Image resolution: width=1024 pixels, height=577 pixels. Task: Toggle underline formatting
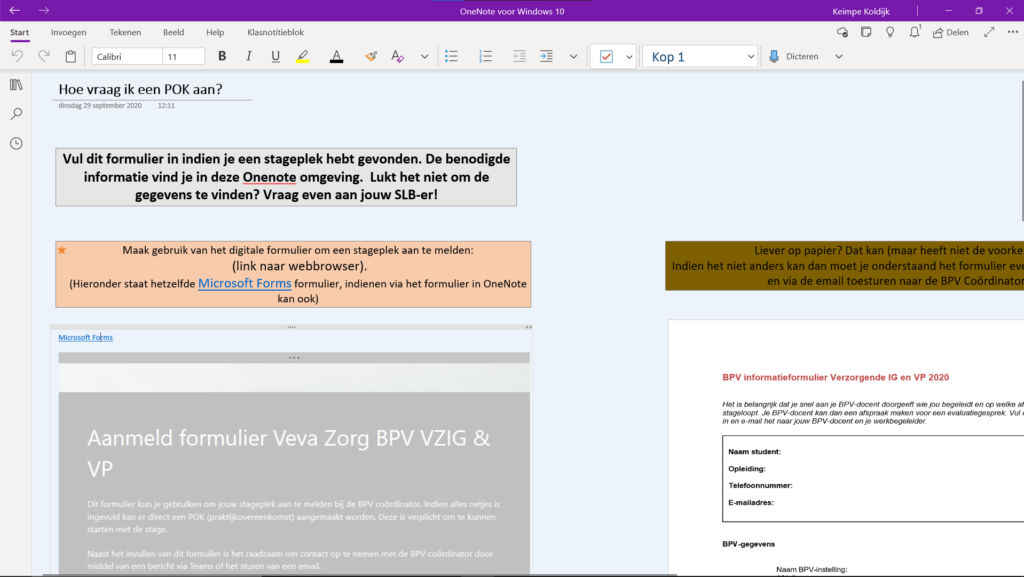tap(276, 57)
